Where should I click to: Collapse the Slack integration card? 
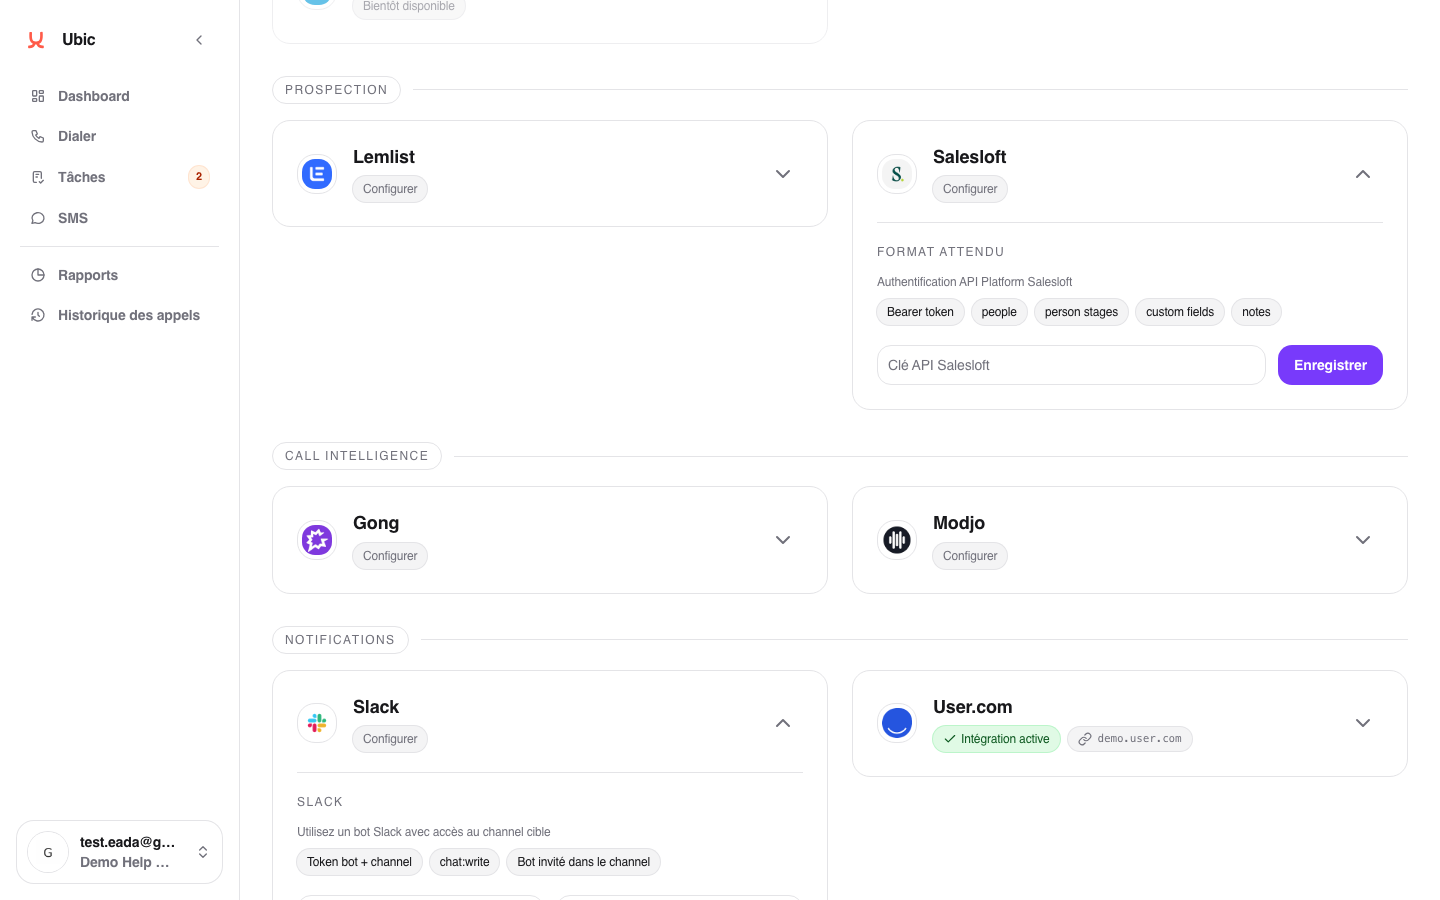click(x=783, y=723)
